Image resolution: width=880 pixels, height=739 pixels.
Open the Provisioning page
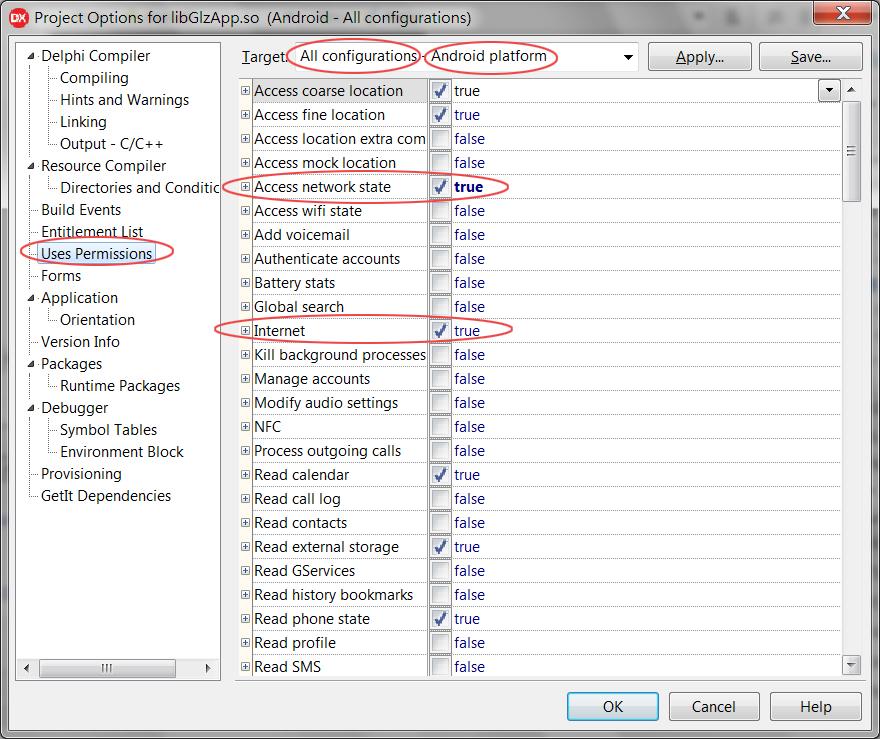click(x=81, y=474)
